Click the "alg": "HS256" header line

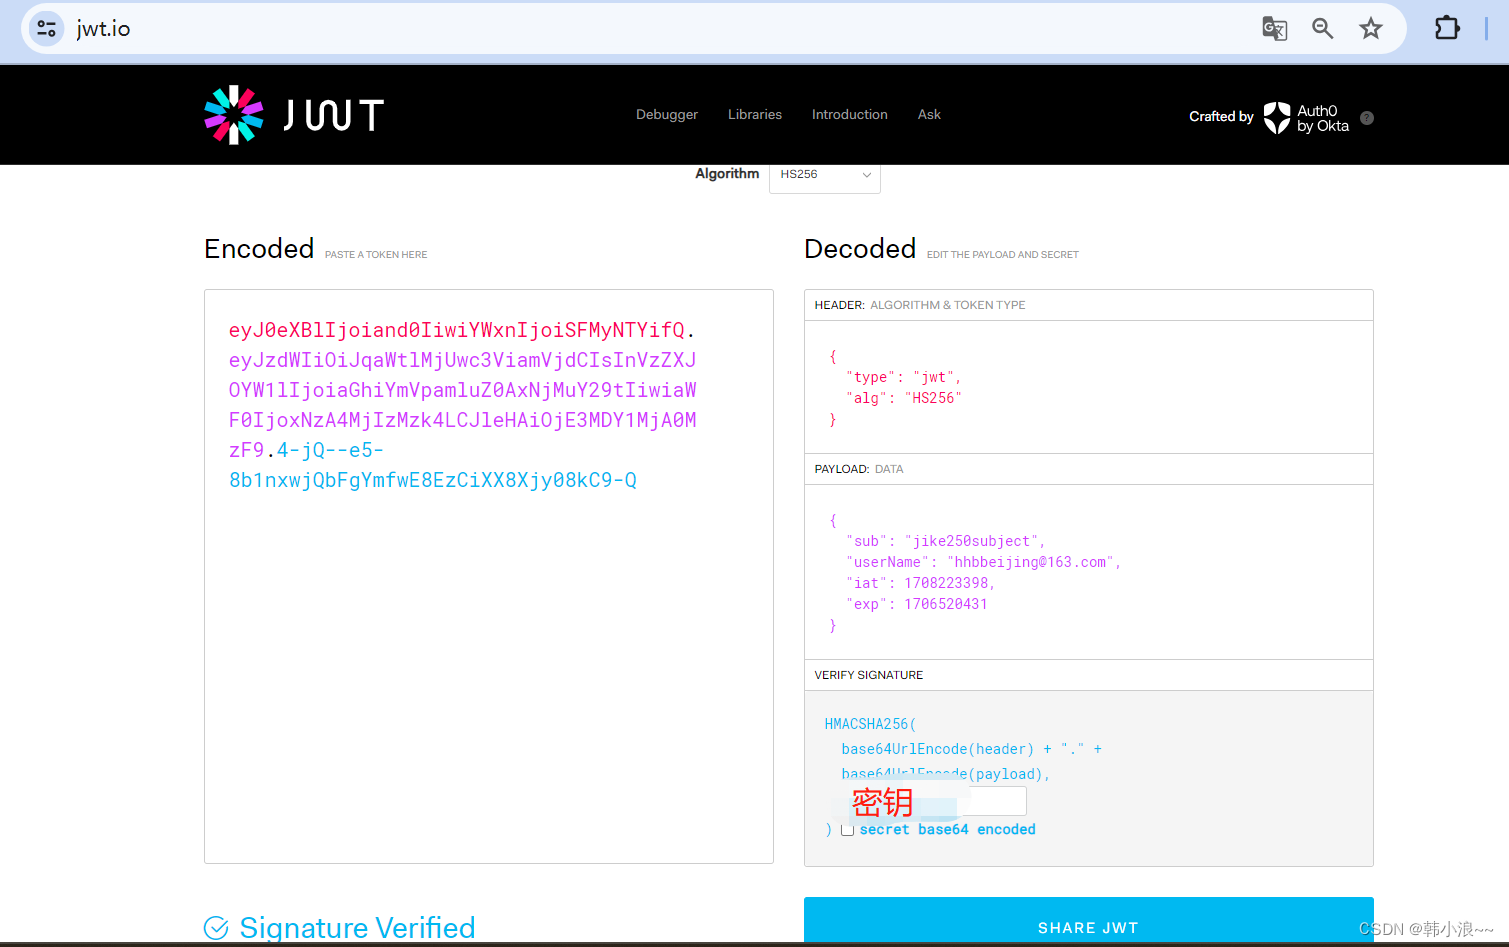[903, 398]
